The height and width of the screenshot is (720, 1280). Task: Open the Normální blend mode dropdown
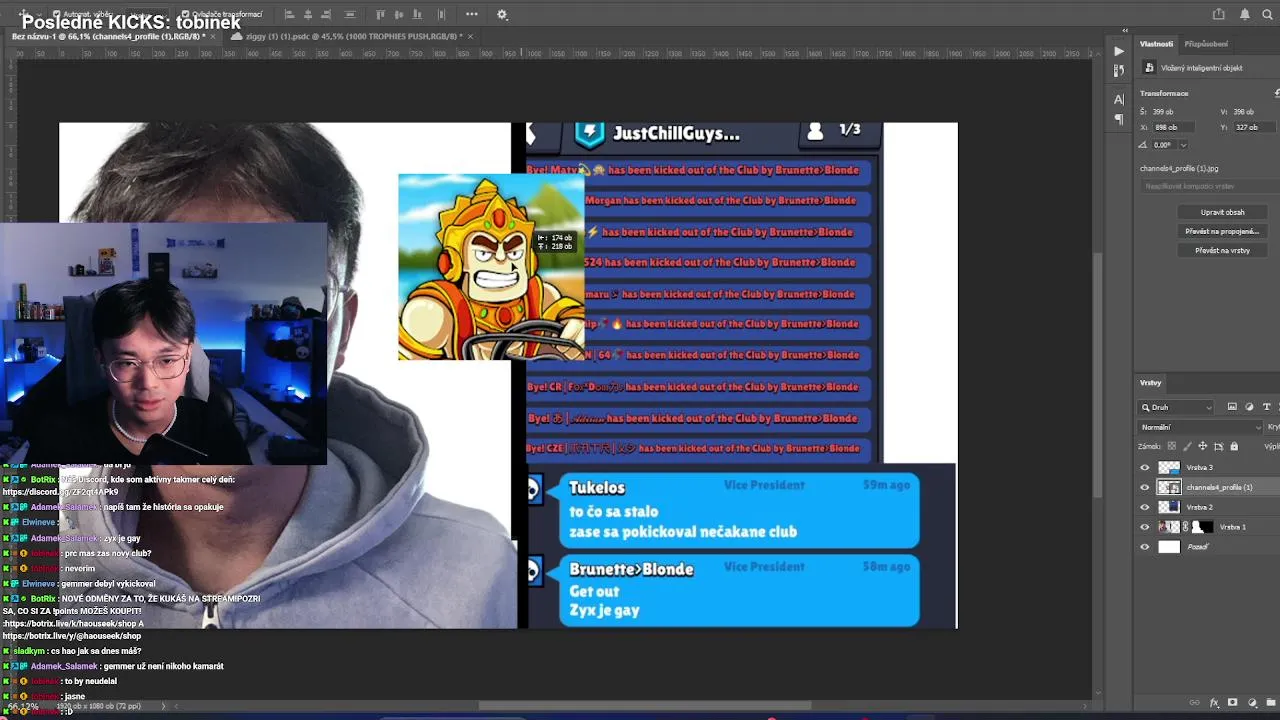coord(1199,427)
